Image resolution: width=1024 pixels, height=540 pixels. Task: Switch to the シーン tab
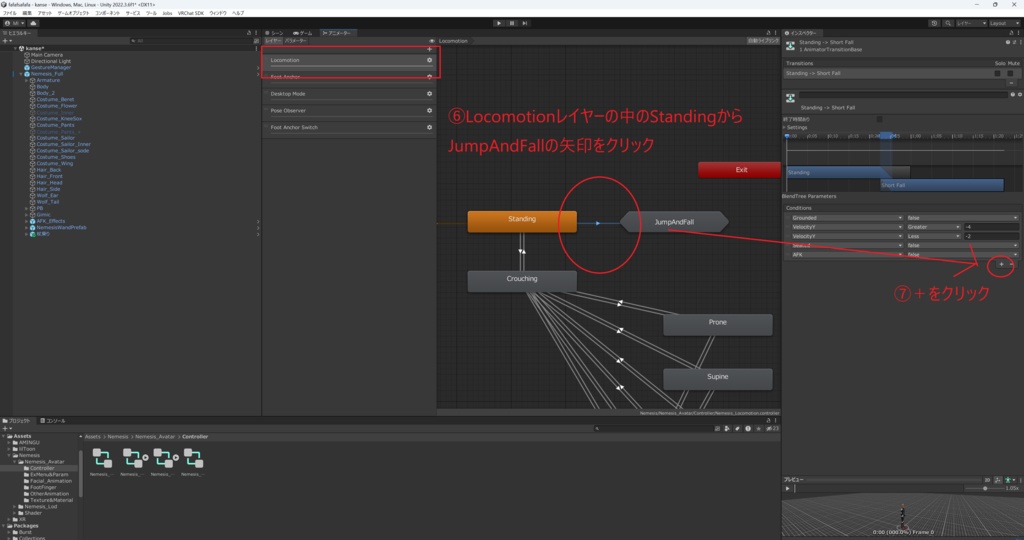(x=275, y=33)
